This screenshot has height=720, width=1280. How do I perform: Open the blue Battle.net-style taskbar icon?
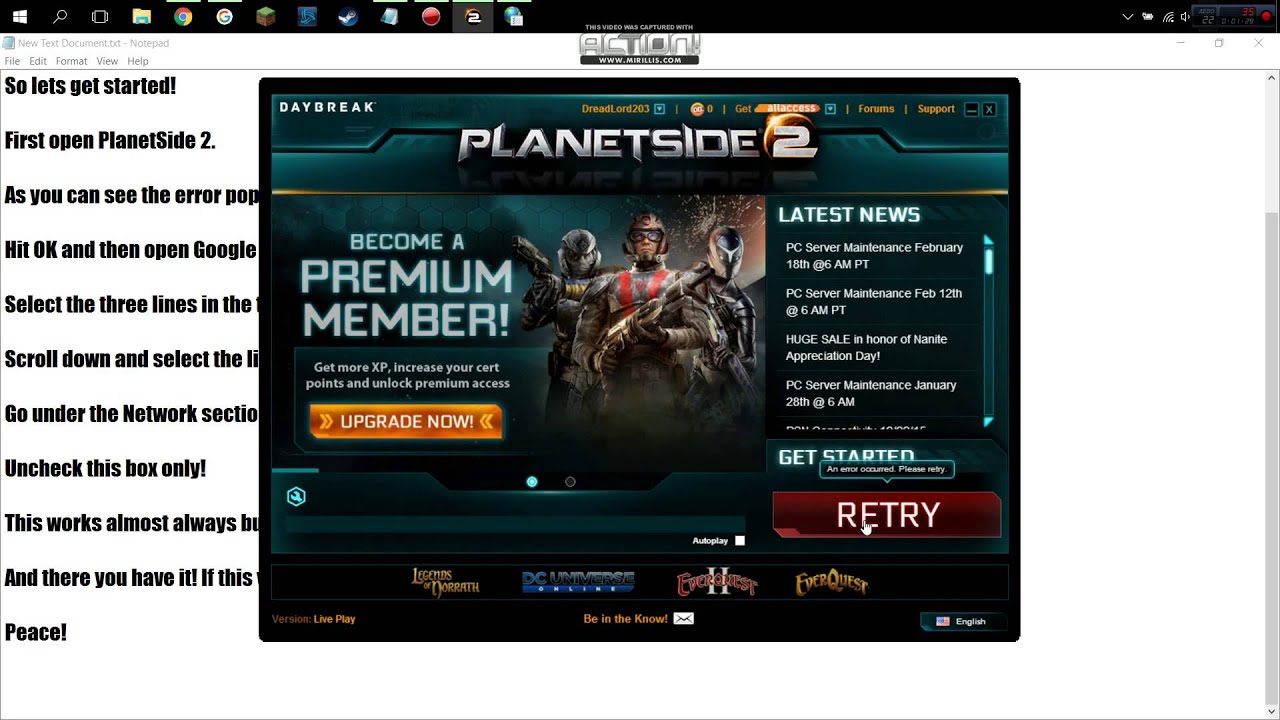pos(307,16)
